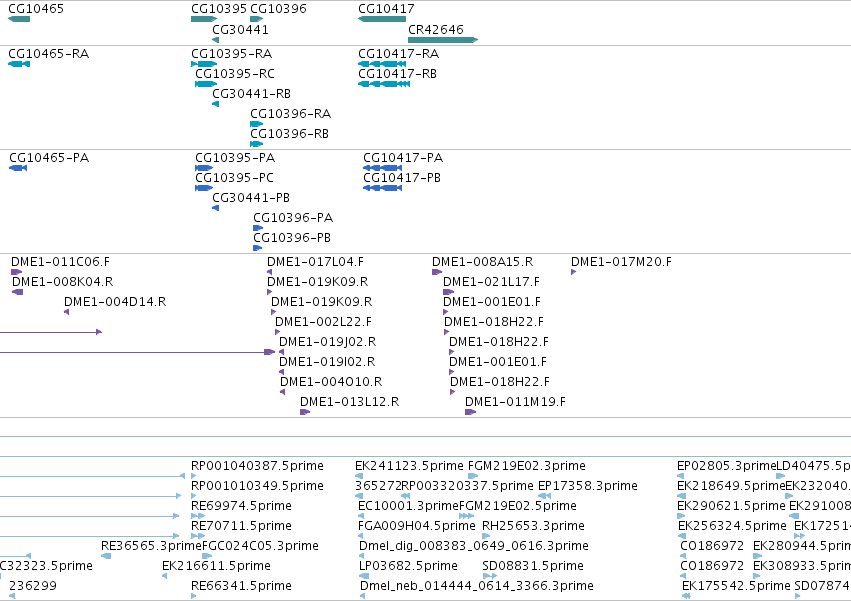The width and height of the screenshot is (851, 601).
Task: Click the CG10395-RA transcript label
Action: 232,54
